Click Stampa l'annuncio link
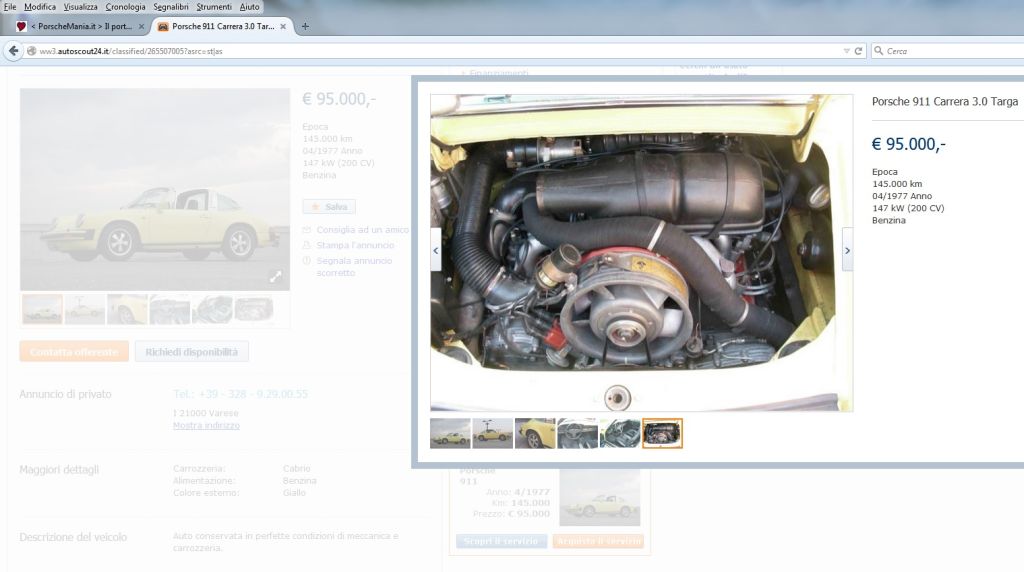1024x572 pixels. (x=355, y=246)
